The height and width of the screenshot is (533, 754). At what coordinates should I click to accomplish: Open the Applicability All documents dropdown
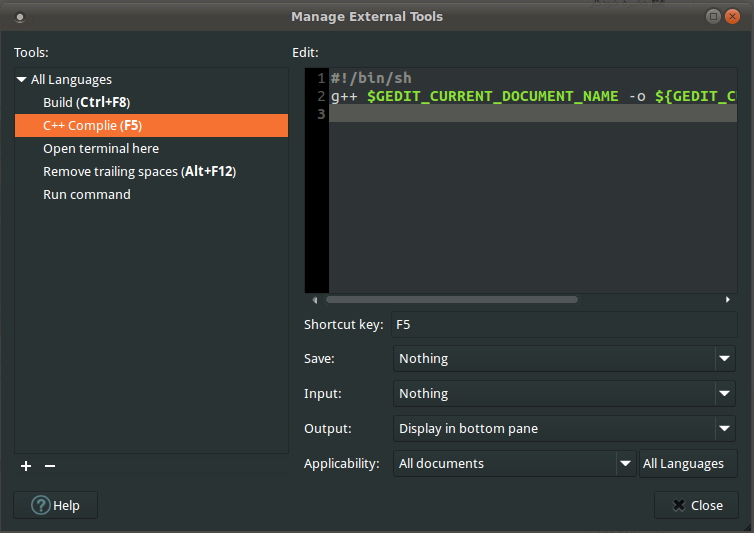(515, 463)
